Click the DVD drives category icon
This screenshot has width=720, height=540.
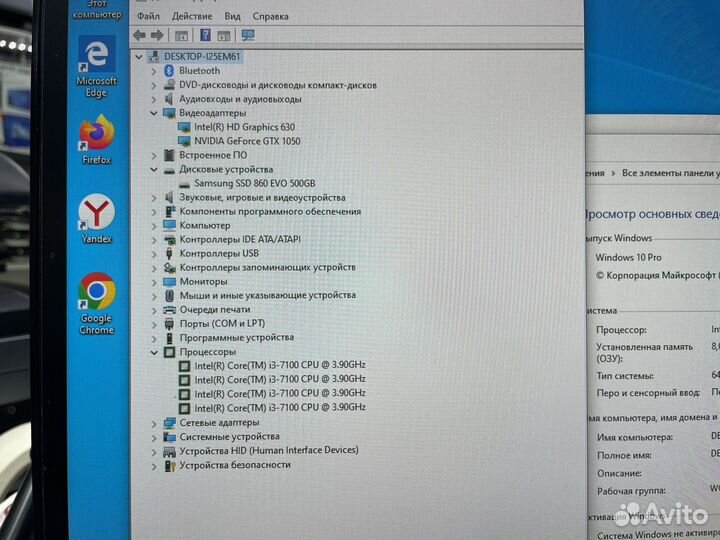click(x=169, y=85)
